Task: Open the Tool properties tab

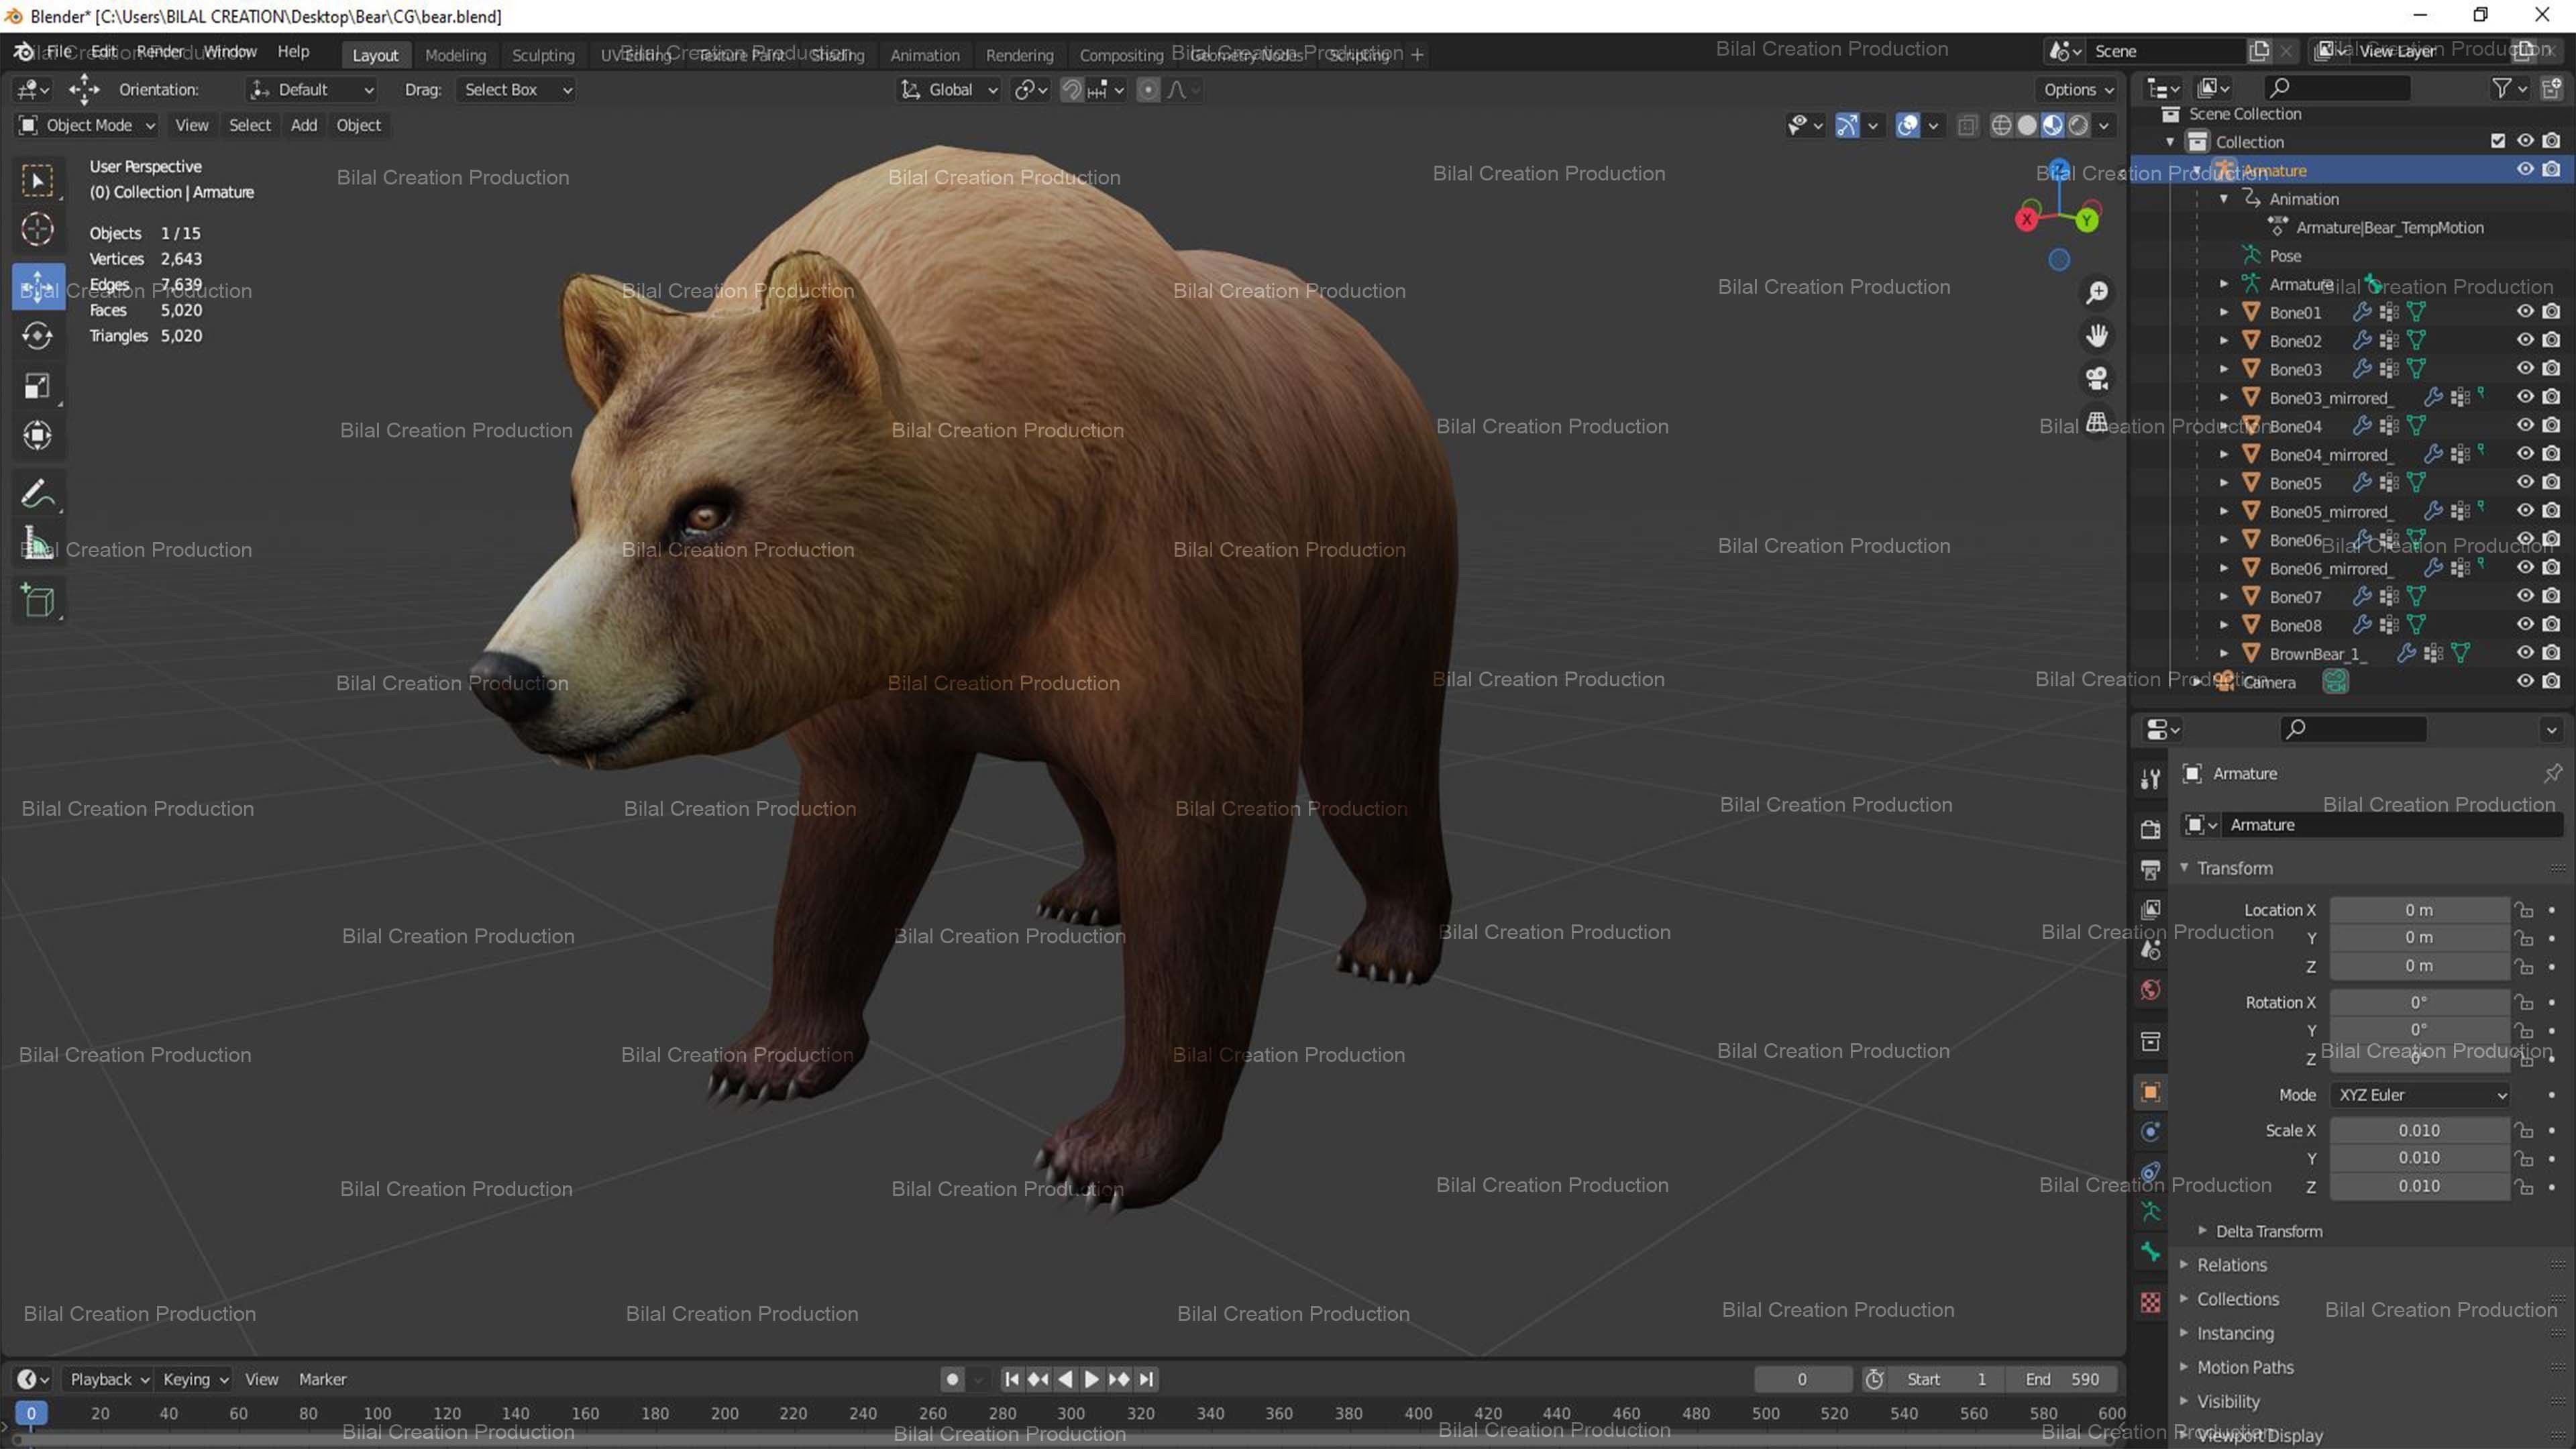Action: pyautogui.click(x=2150, y=779)
